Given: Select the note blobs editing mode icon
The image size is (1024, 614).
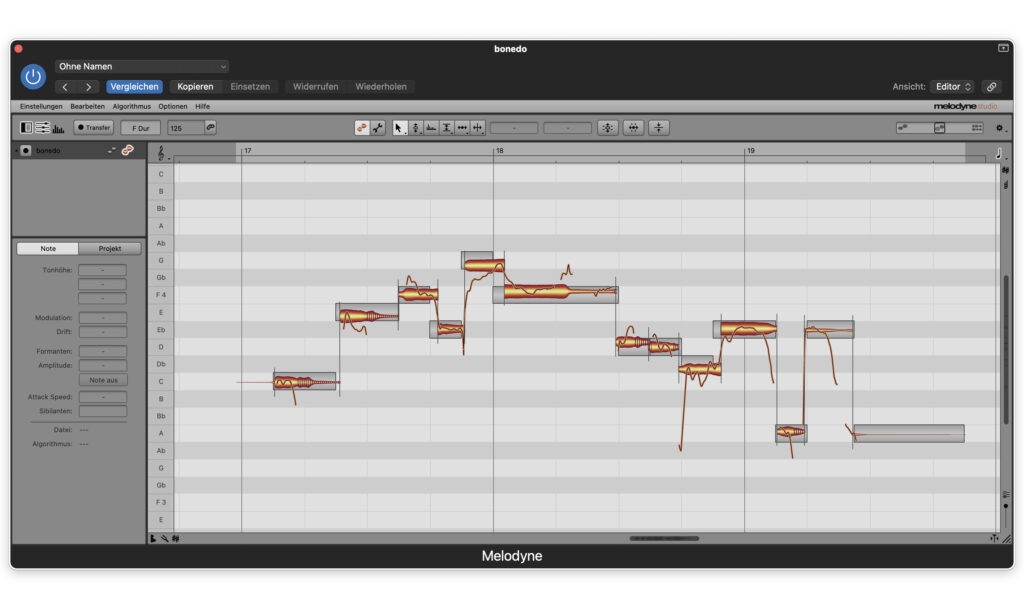Looking at the screenshot, I should (x=362, y=127).
